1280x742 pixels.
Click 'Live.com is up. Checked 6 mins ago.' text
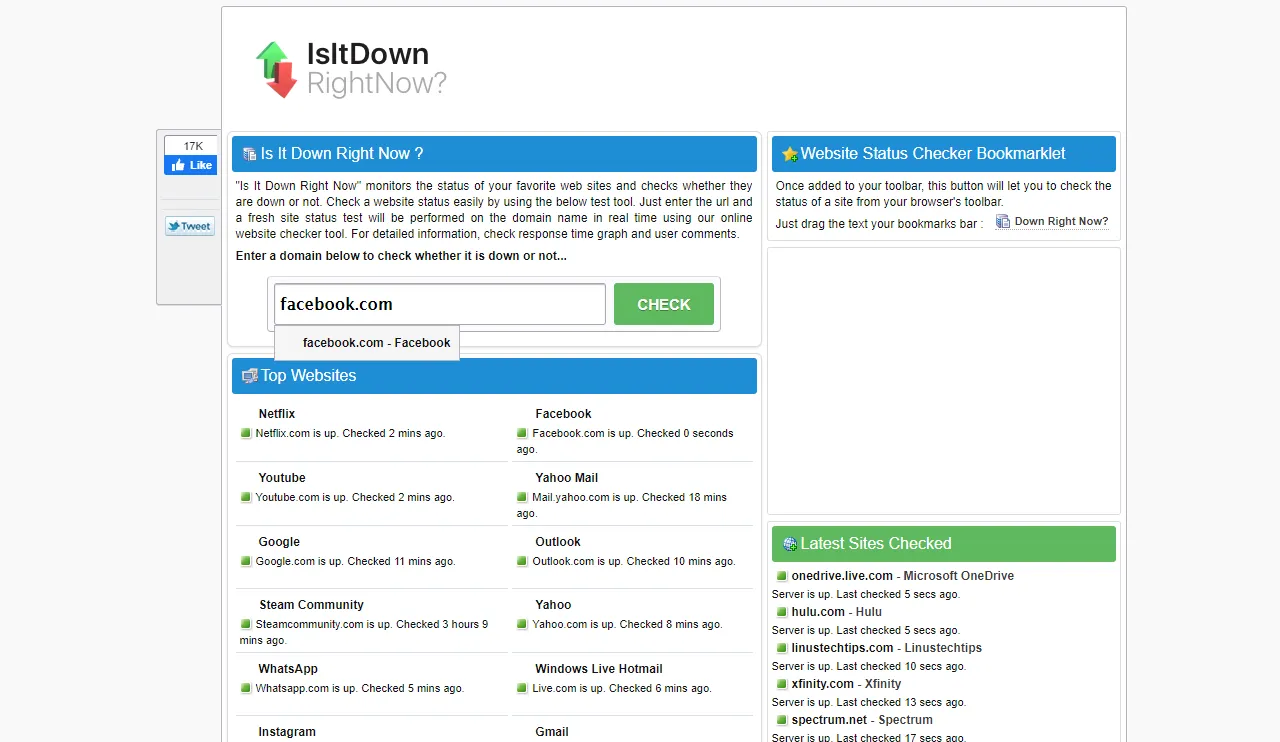[x=622, y=688]
